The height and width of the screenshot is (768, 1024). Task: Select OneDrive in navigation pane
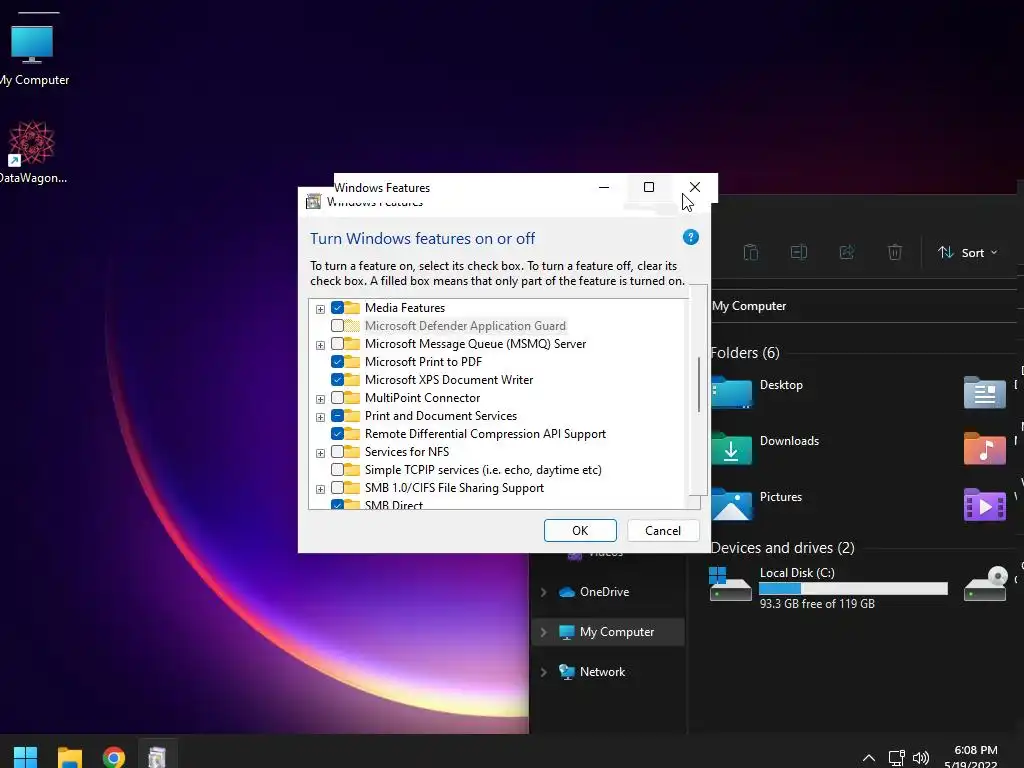click(x=604, y=592)
